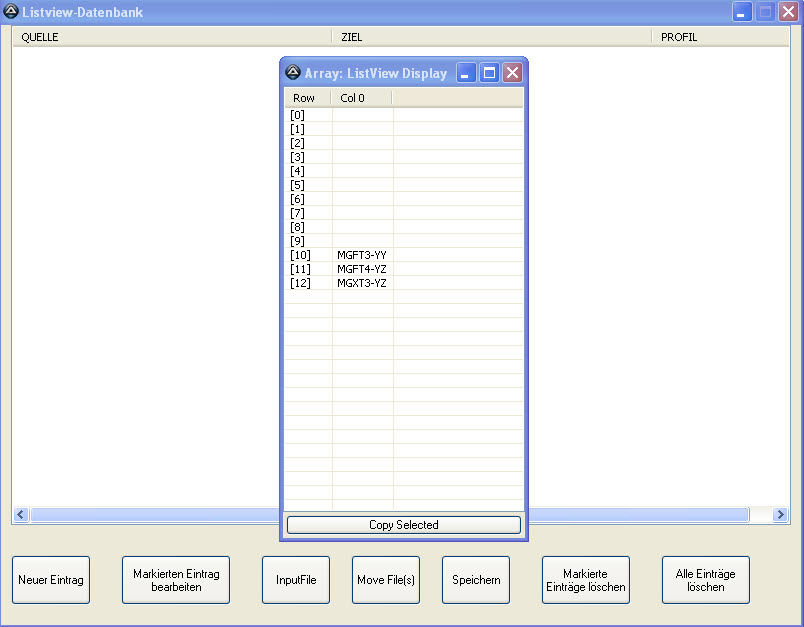This screenshot has width=804, height=627.
Task: Select the MGXT3-YZ entry in row [12]
Action: 361,283
